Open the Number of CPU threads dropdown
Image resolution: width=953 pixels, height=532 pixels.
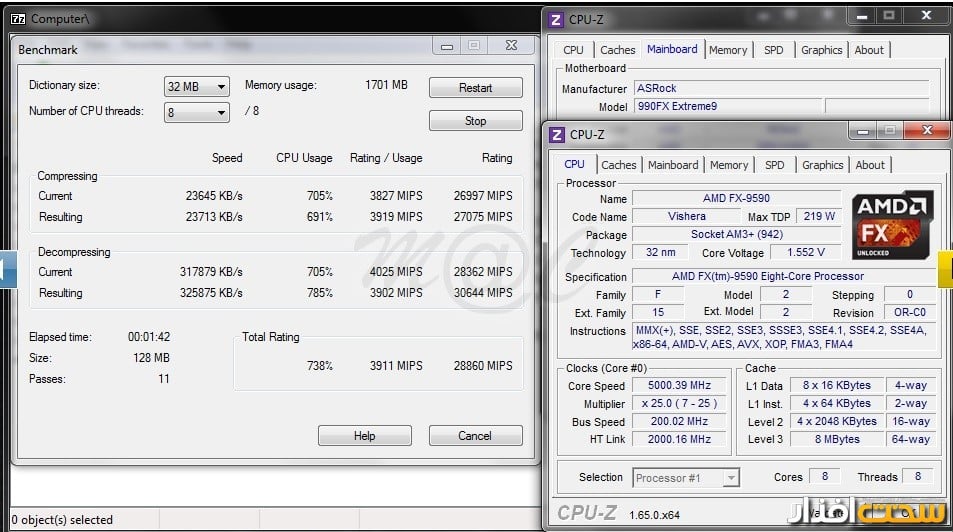[197, 112]
